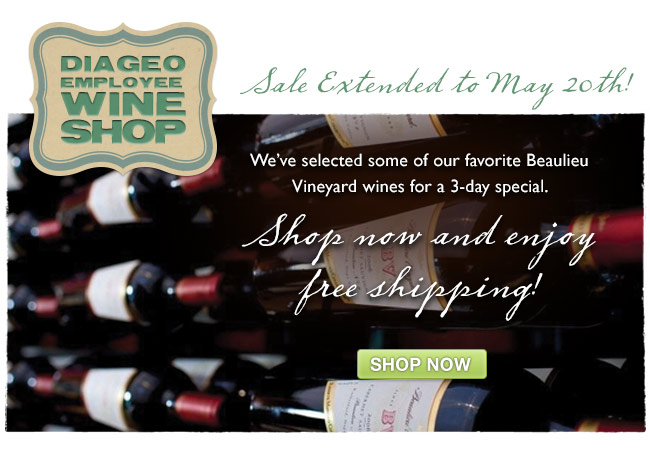650x461 pixels.
Task: Select the SHOP word in the badge
Action: [123, 131]
